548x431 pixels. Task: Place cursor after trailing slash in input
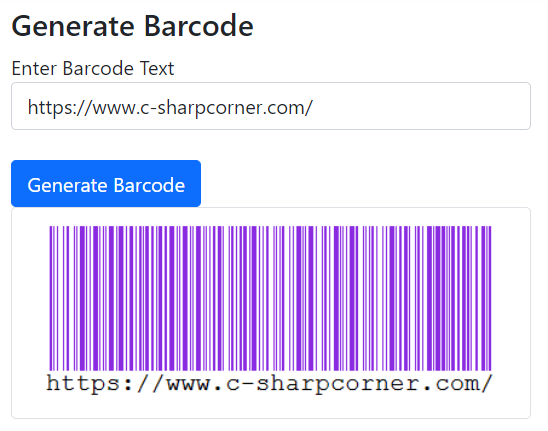(x=313, y=107)
